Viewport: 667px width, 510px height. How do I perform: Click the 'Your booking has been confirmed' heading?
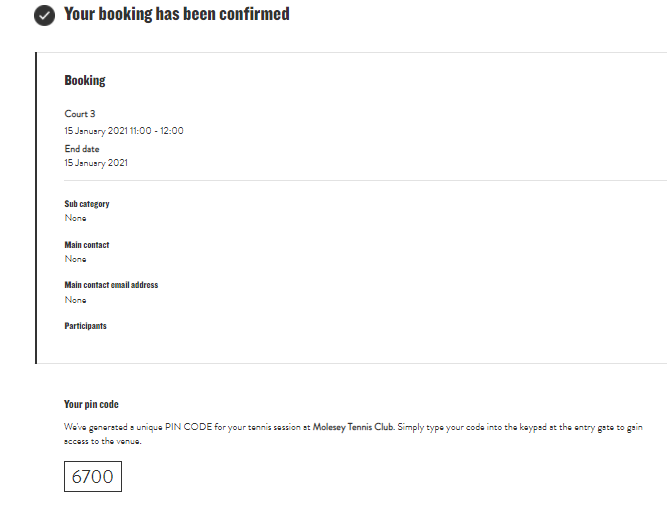[177, 15]
